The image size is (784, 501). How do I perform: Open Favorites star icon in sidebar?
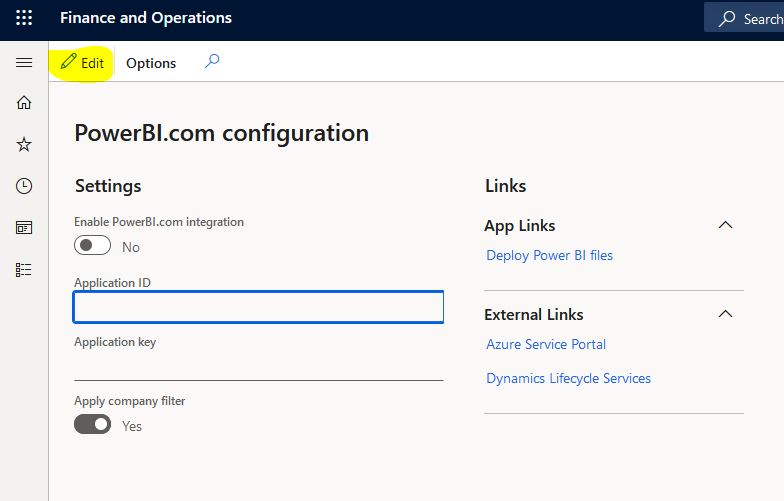[24, 144]
